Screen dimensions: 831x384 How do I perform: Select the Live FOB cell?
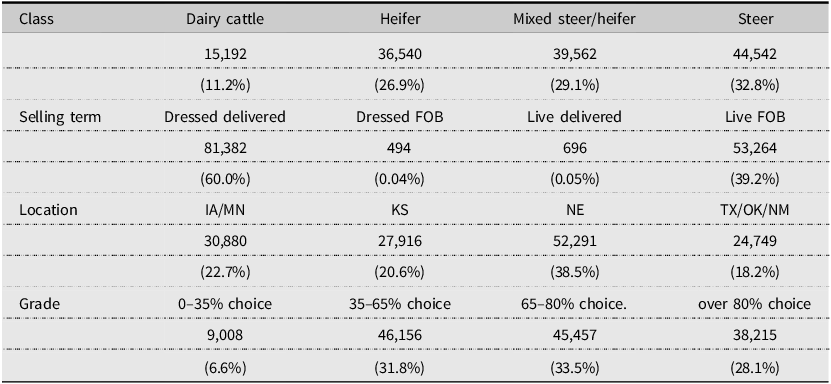click(x=755, y=117)
